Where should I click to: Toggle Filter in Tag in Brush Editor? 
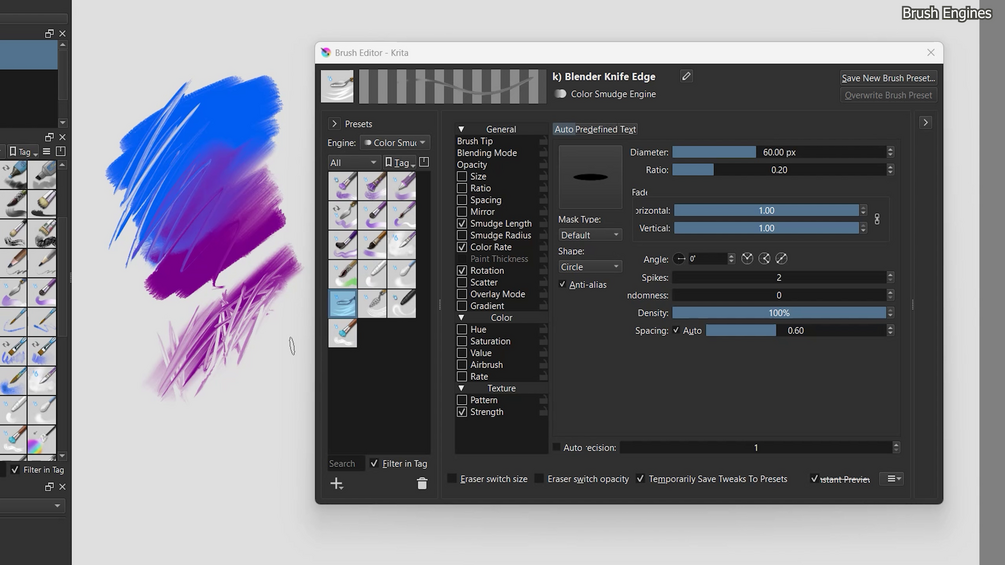(374, 464)
